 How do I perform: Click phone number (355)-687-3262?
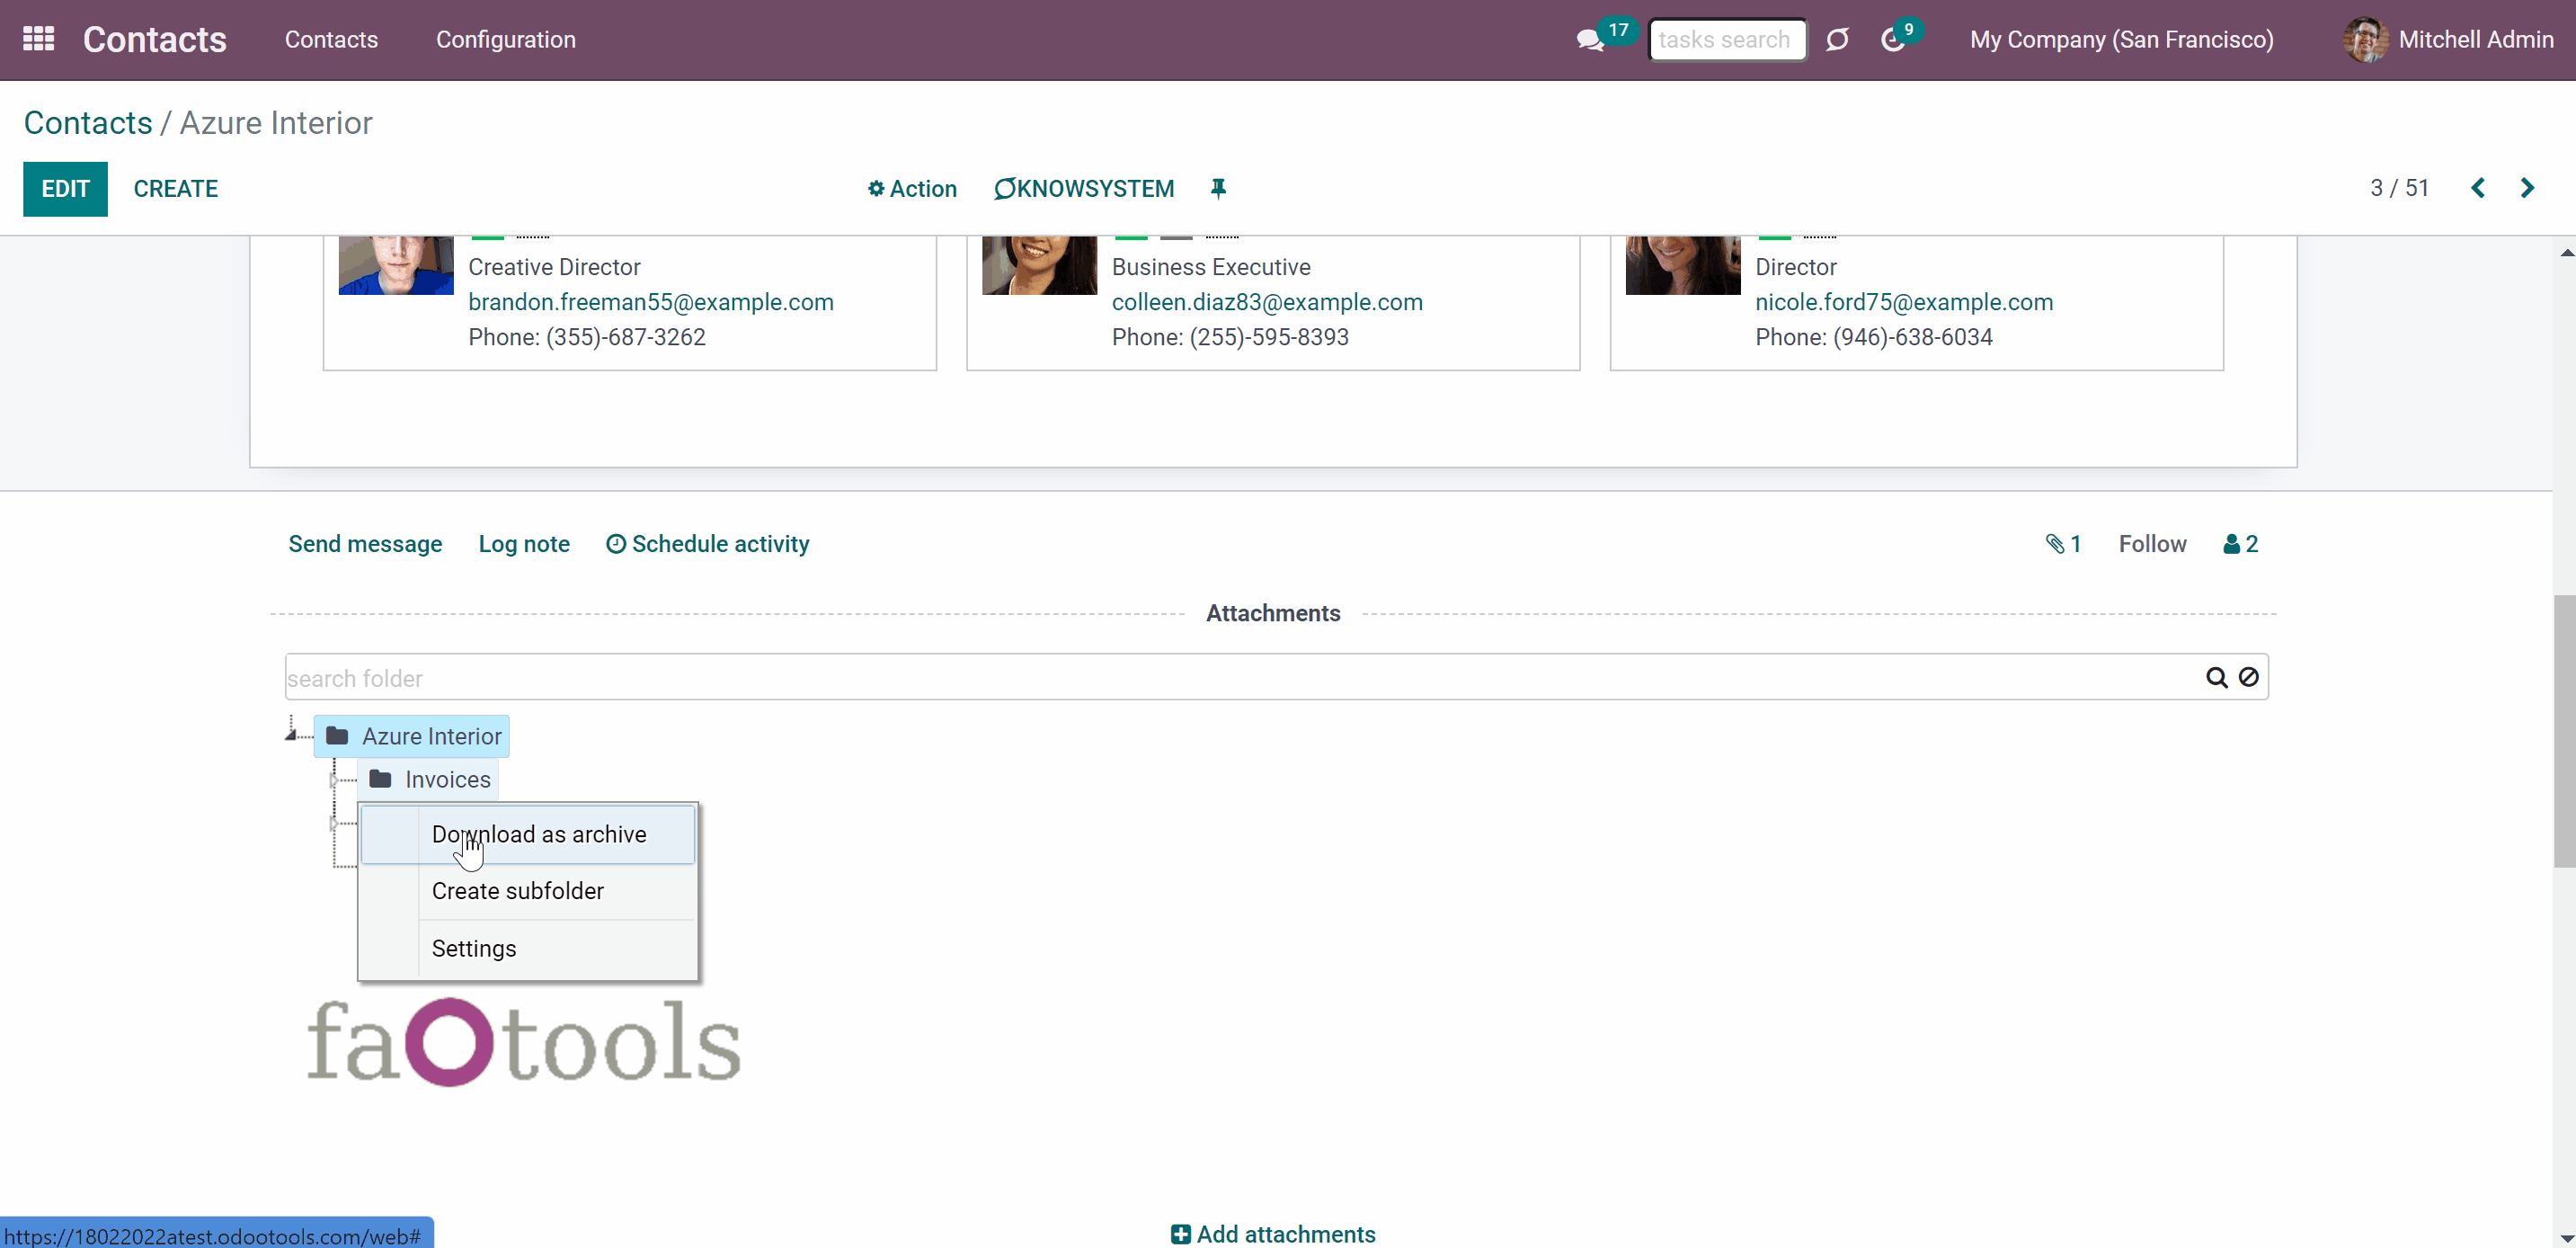tap(626, 337)
